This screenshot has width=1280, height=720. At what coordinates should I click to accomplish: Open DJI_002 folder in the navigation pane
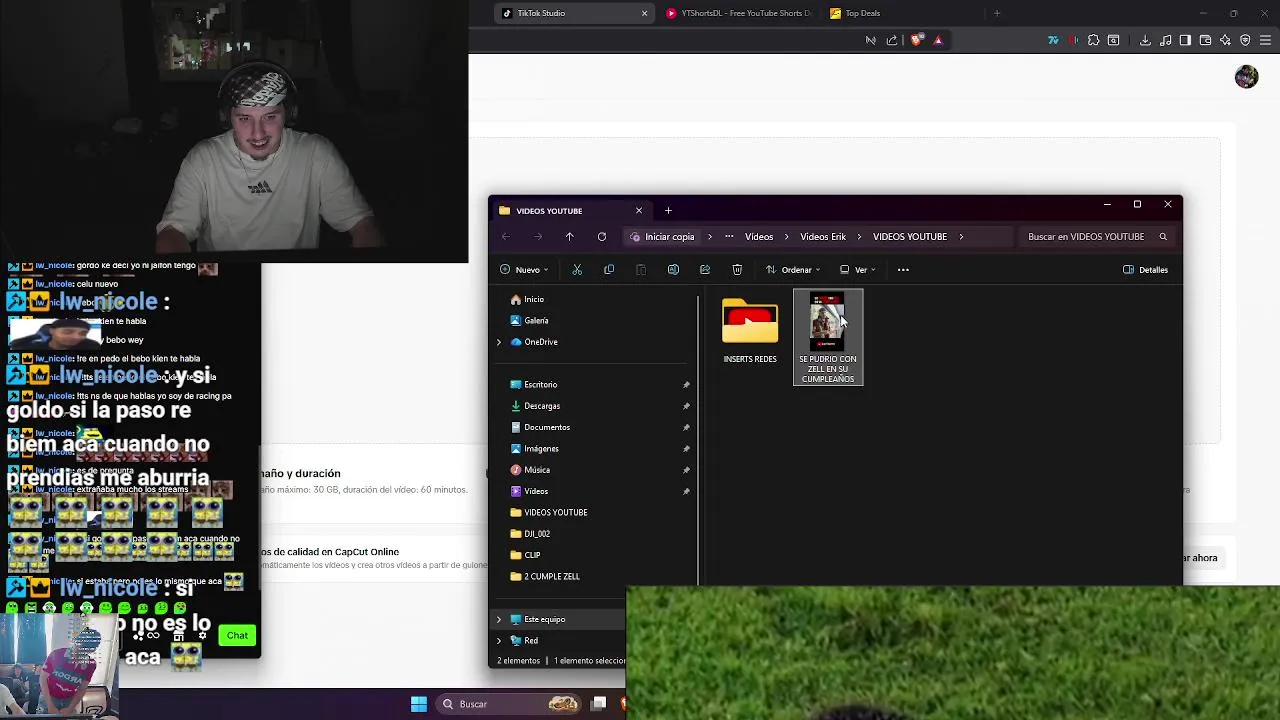537,533
